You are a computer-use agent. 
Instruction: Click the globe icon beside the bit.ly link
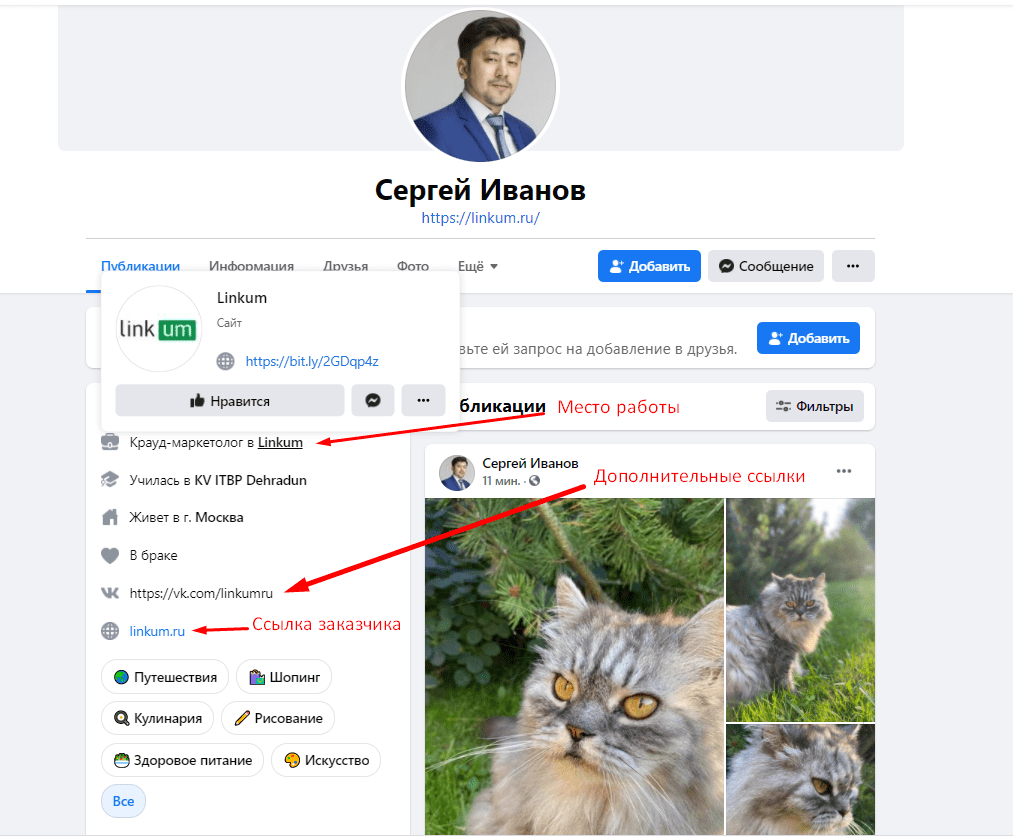pyautogui.click(x=225, y=361)
